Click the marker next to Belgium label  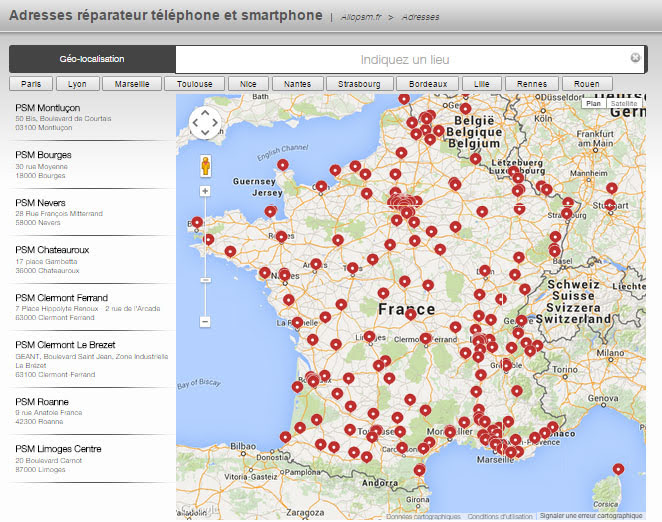[439, 130]
